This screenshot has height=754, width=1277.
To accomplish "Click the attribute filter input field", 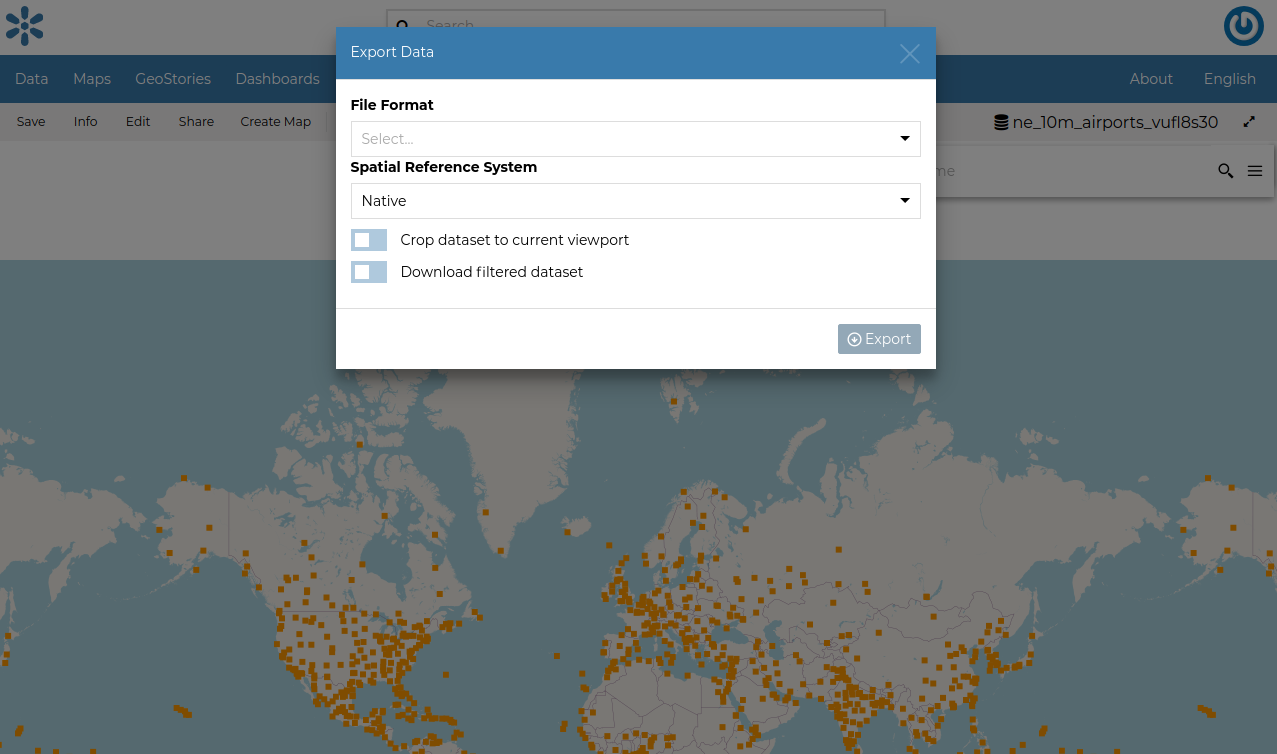I will pos(1050,171).
